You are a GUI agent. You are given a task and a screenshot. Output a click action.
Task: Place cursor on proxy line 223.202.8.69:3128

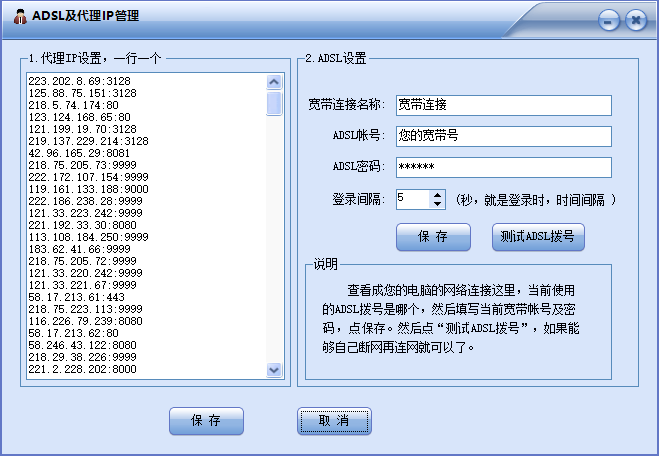point(80,81)
